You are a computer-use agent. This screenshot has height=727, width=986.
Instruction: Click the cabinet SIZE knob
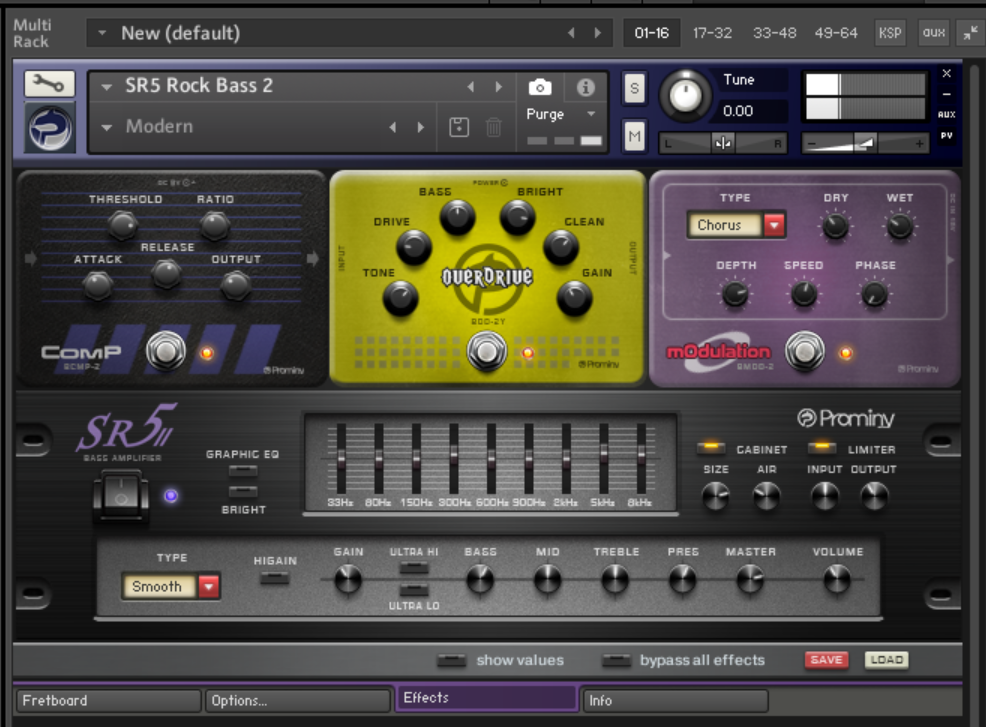(716, 497)
